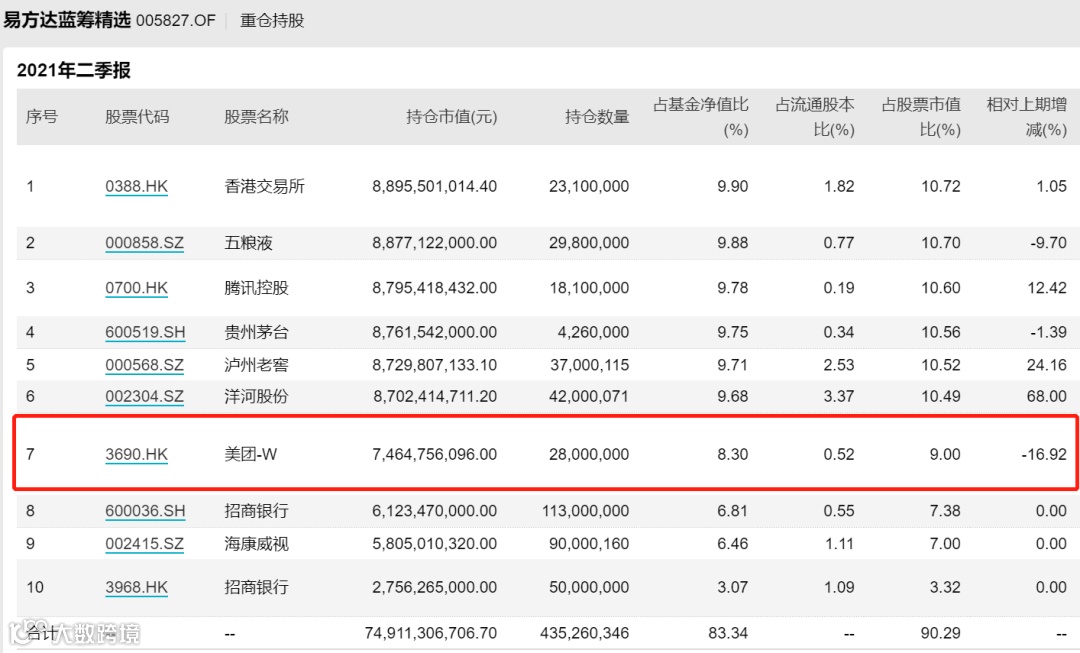This screenshot has width=1080, height=653.
Task: Click total holding quantity 435,260,346
Action: [585, 632]
